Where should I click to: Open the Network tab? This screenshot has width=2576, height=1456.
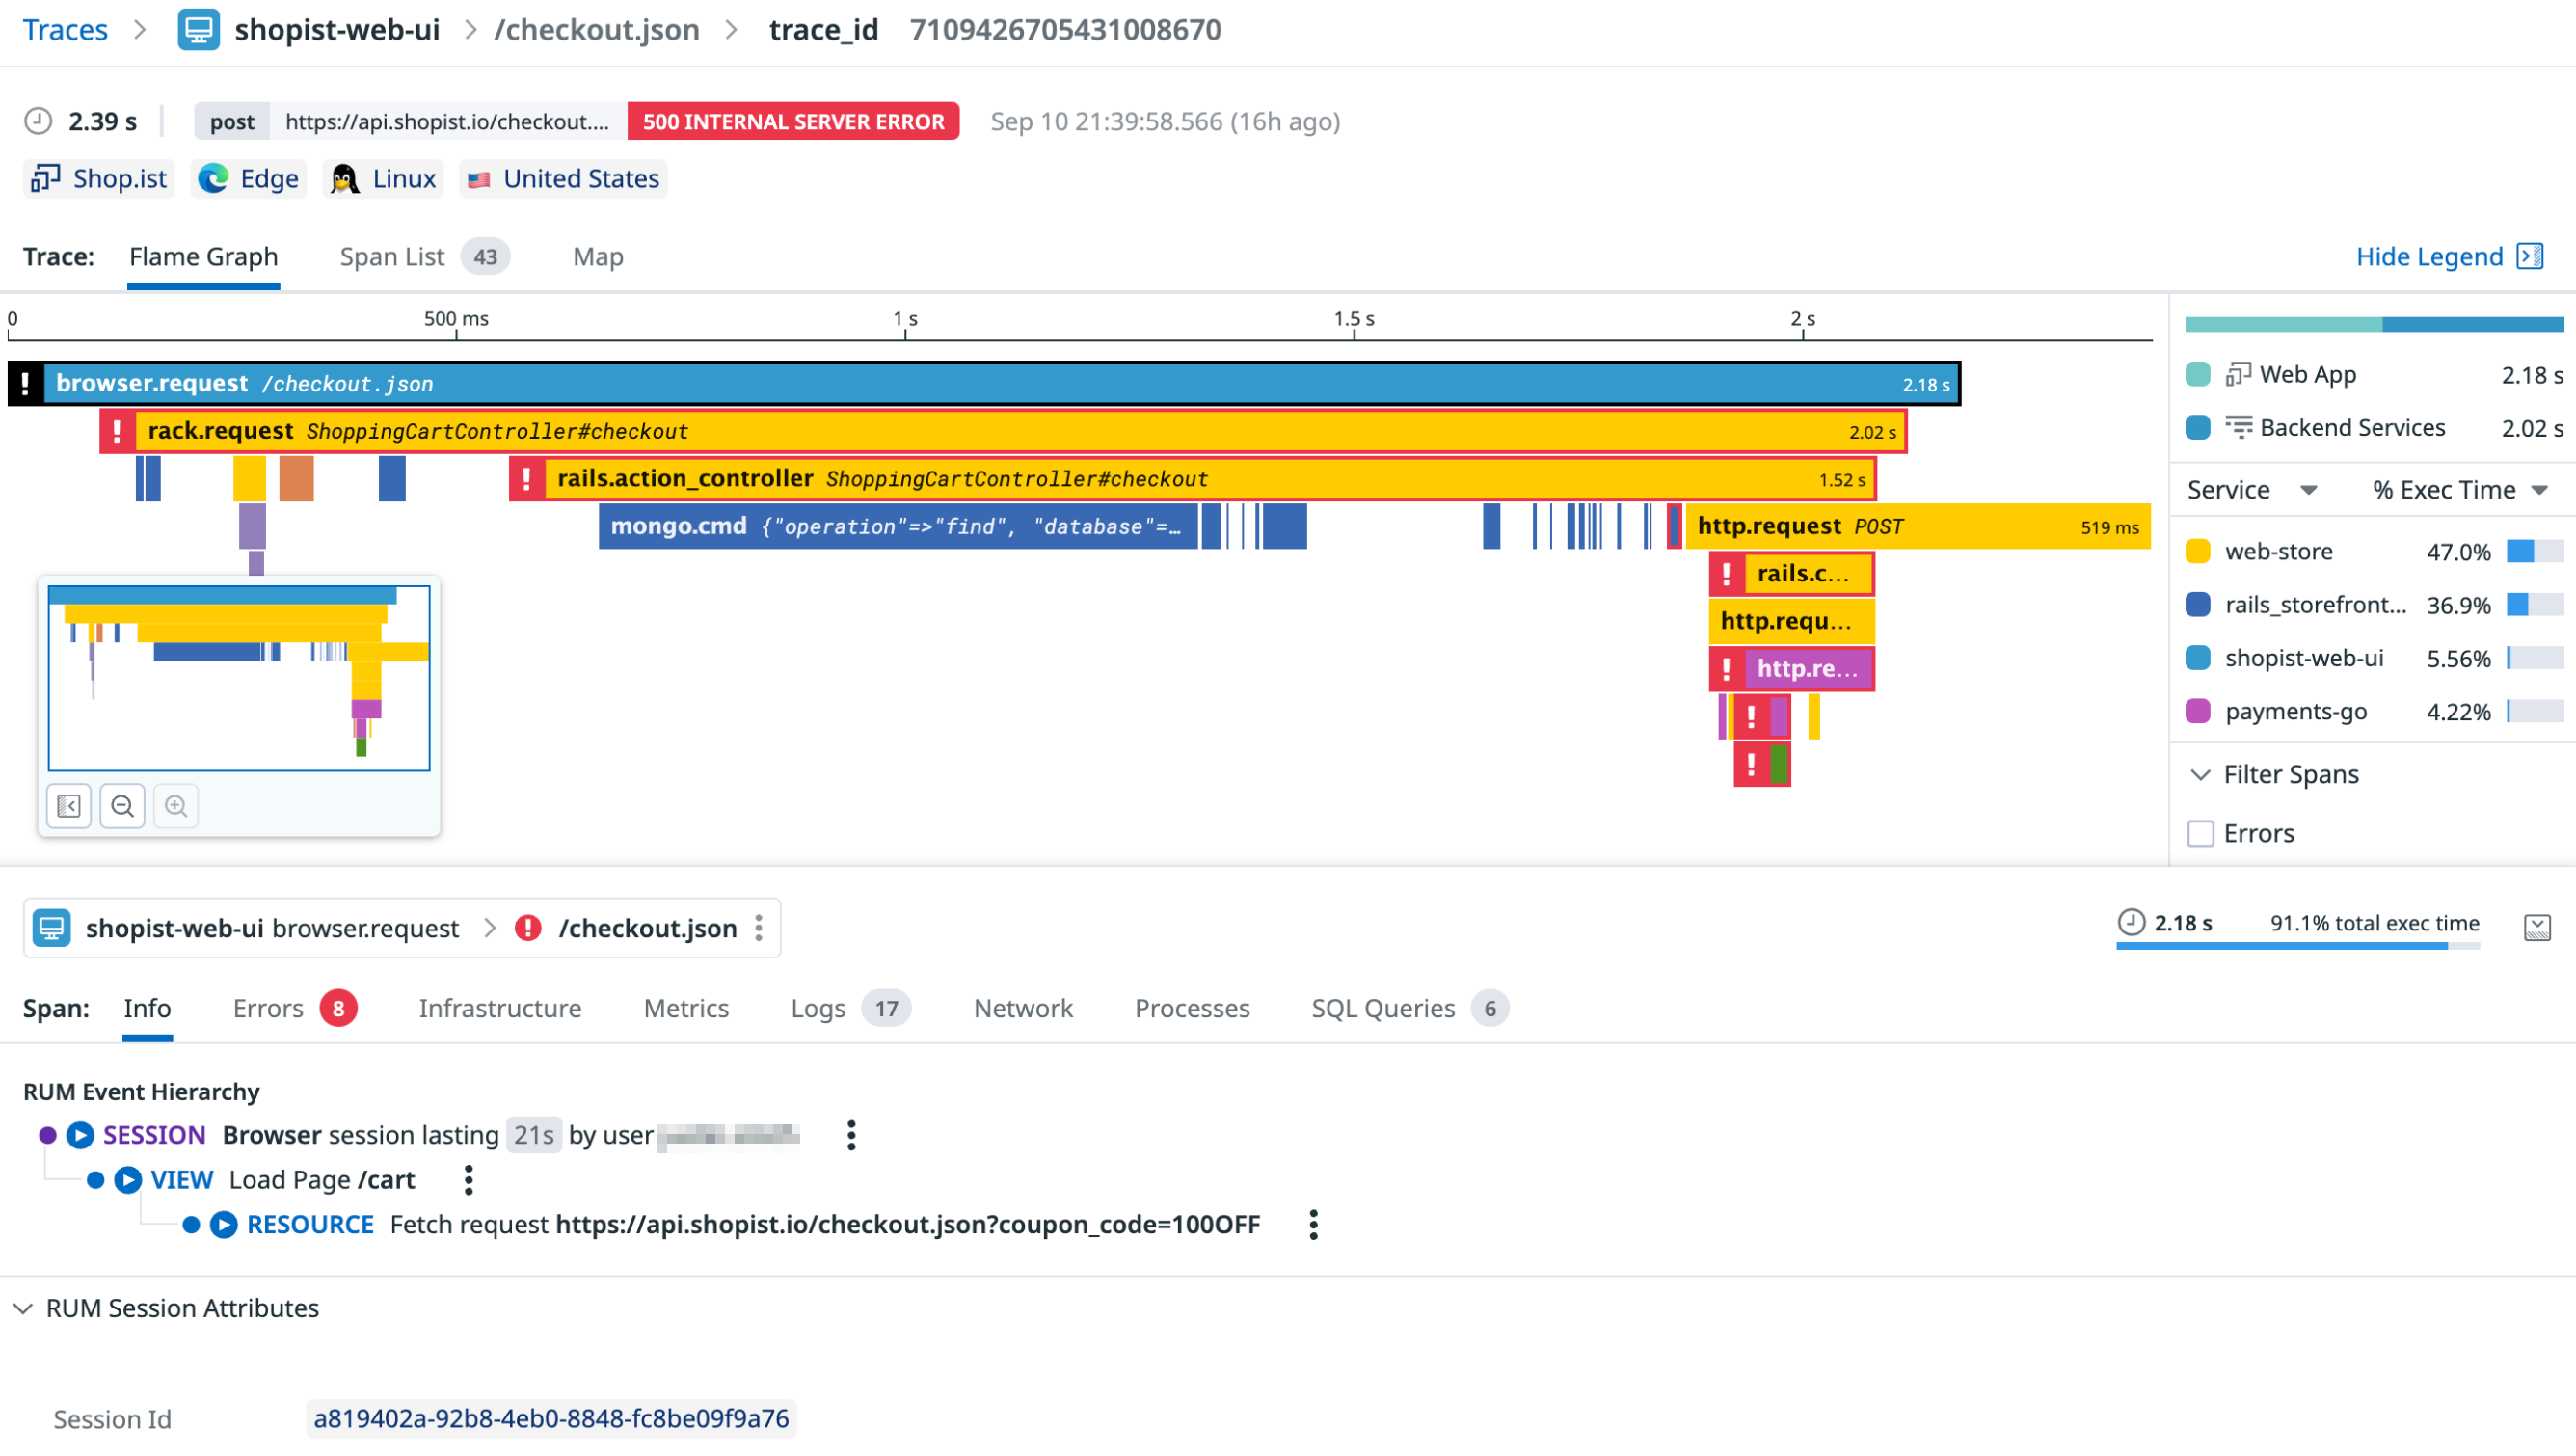pos(1023,1007)
